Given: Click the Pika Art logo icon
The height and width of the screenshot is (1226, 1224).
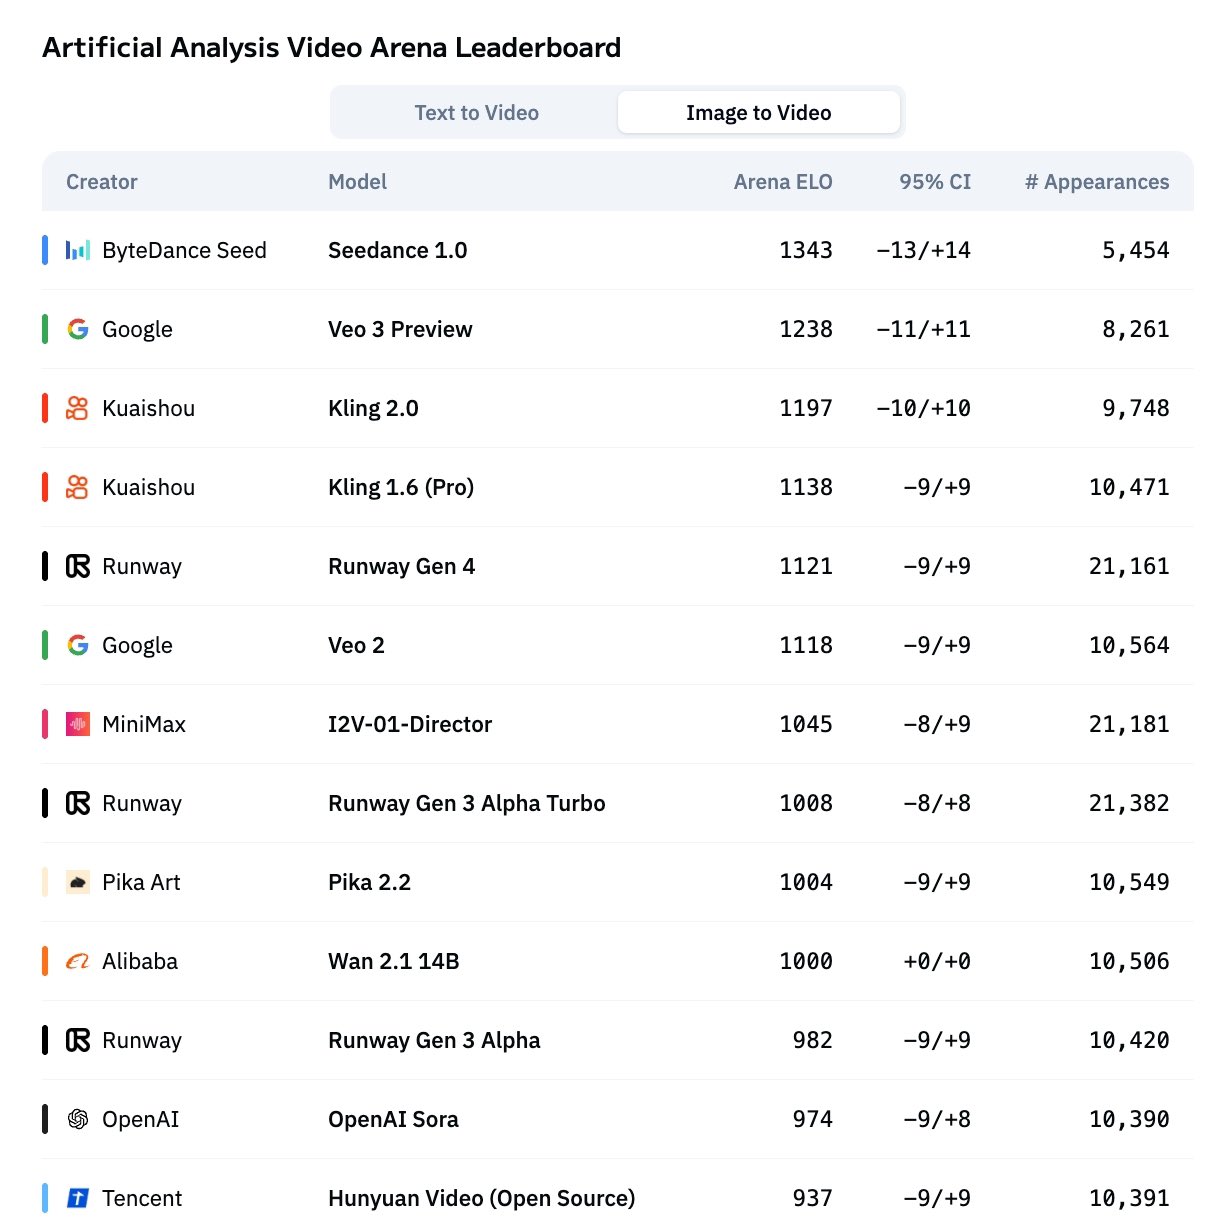Looking at the screenshot, I should (77, 882).
